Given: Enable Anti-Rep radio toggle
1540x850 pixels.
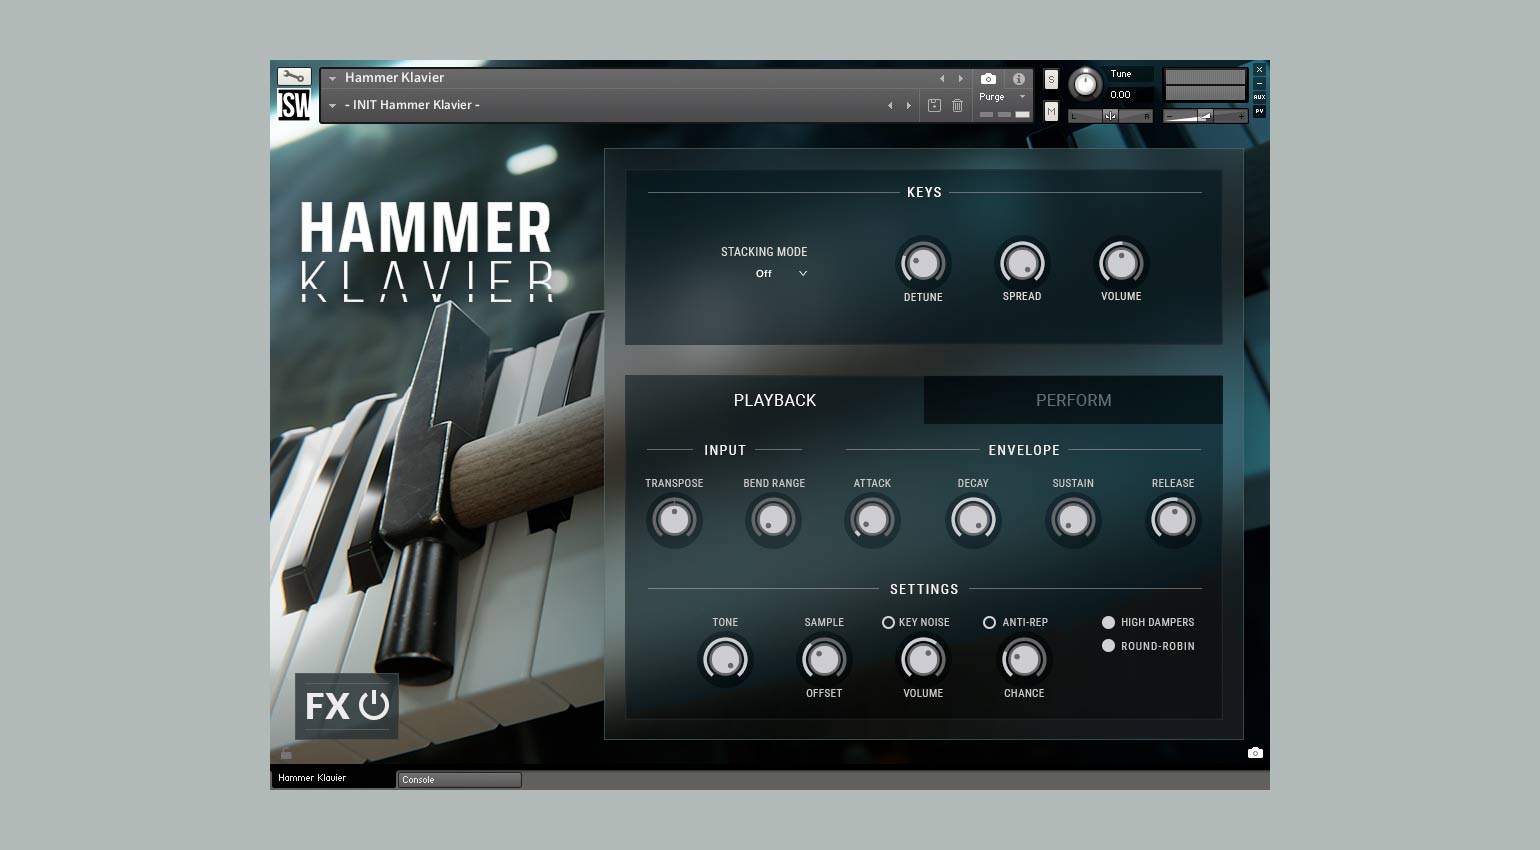Looking at the screenshot, I should click(989, 622).
